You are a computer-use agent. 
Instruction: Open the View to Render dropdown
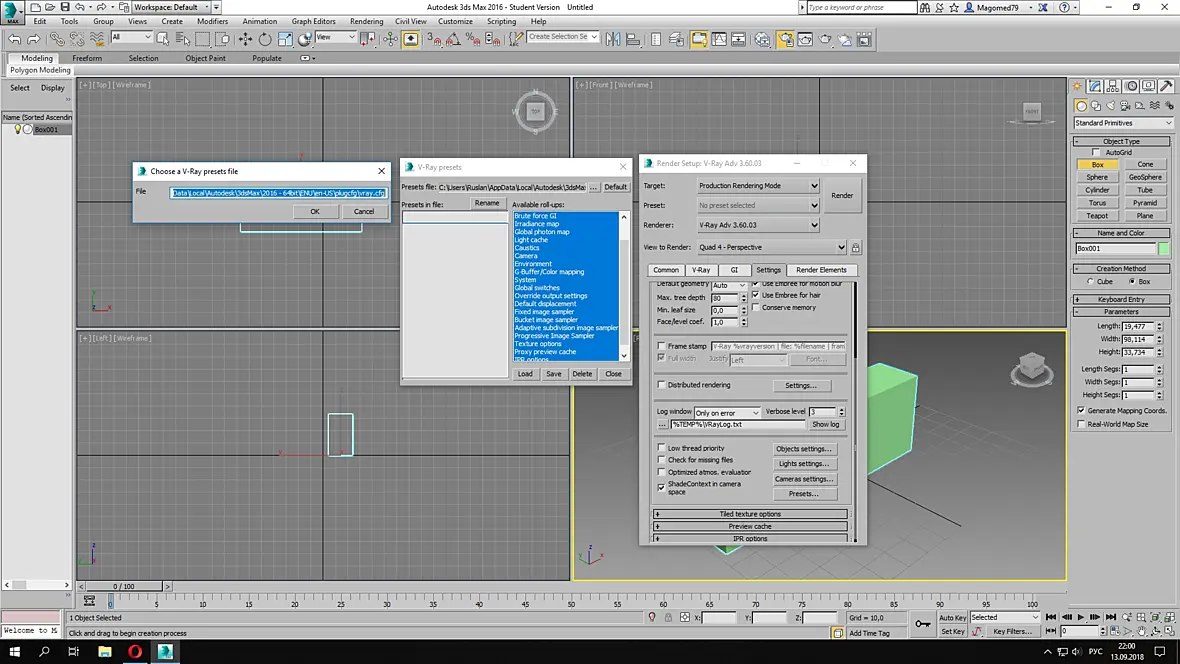(x=771, y=247)
